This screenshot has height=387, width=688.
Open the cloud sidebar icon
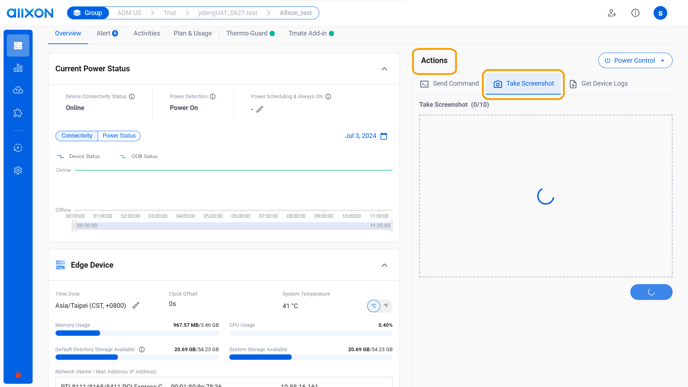coord(18,90)
